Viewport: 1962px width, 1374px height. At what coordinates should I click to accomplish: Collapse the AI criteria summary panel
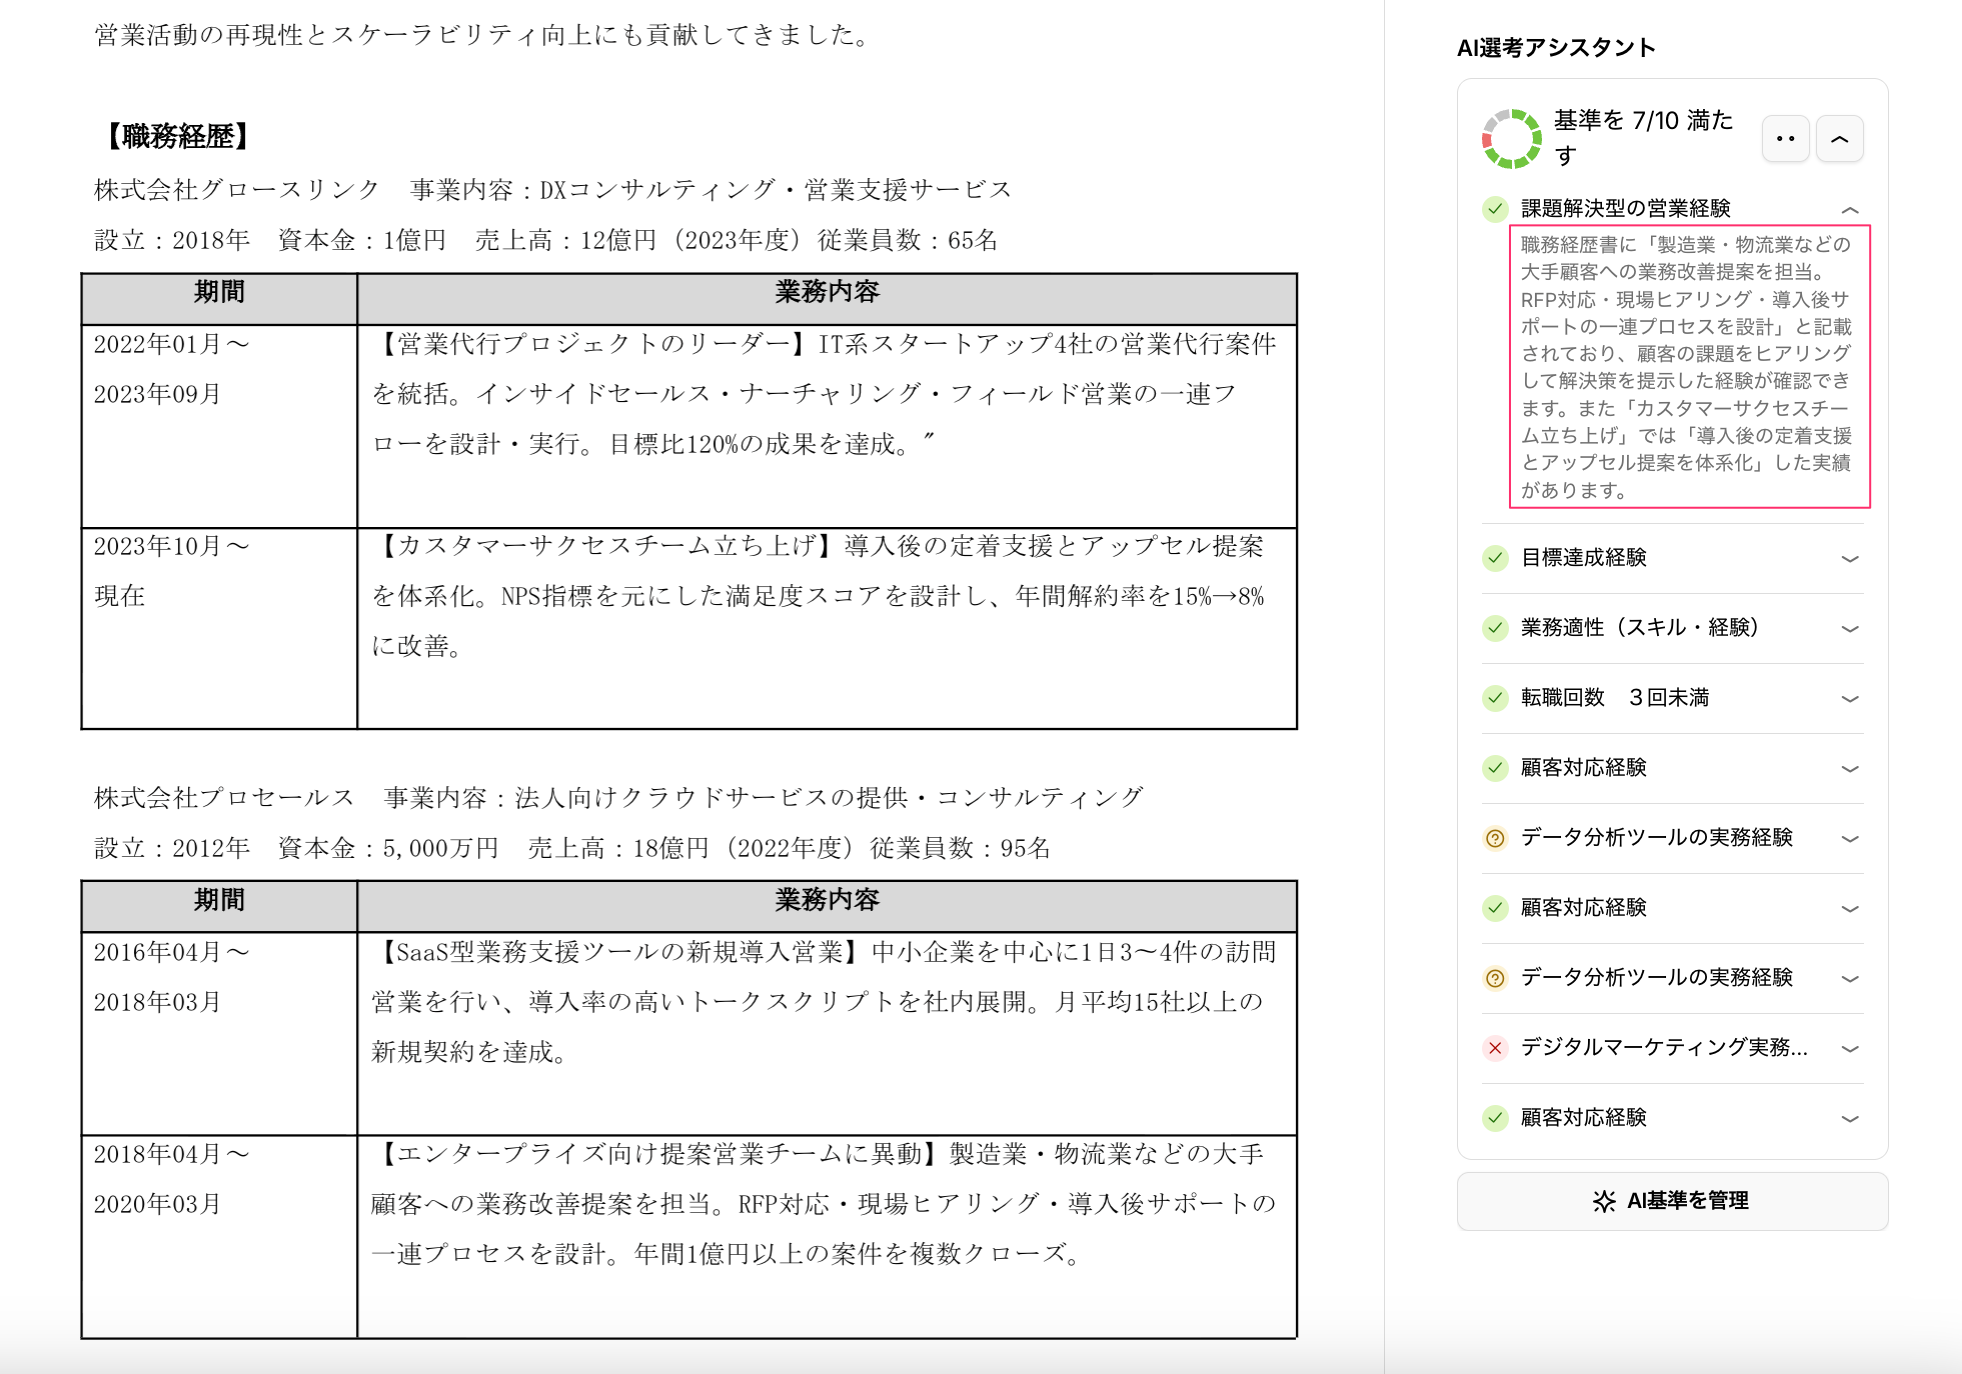tap(1839, 139)
